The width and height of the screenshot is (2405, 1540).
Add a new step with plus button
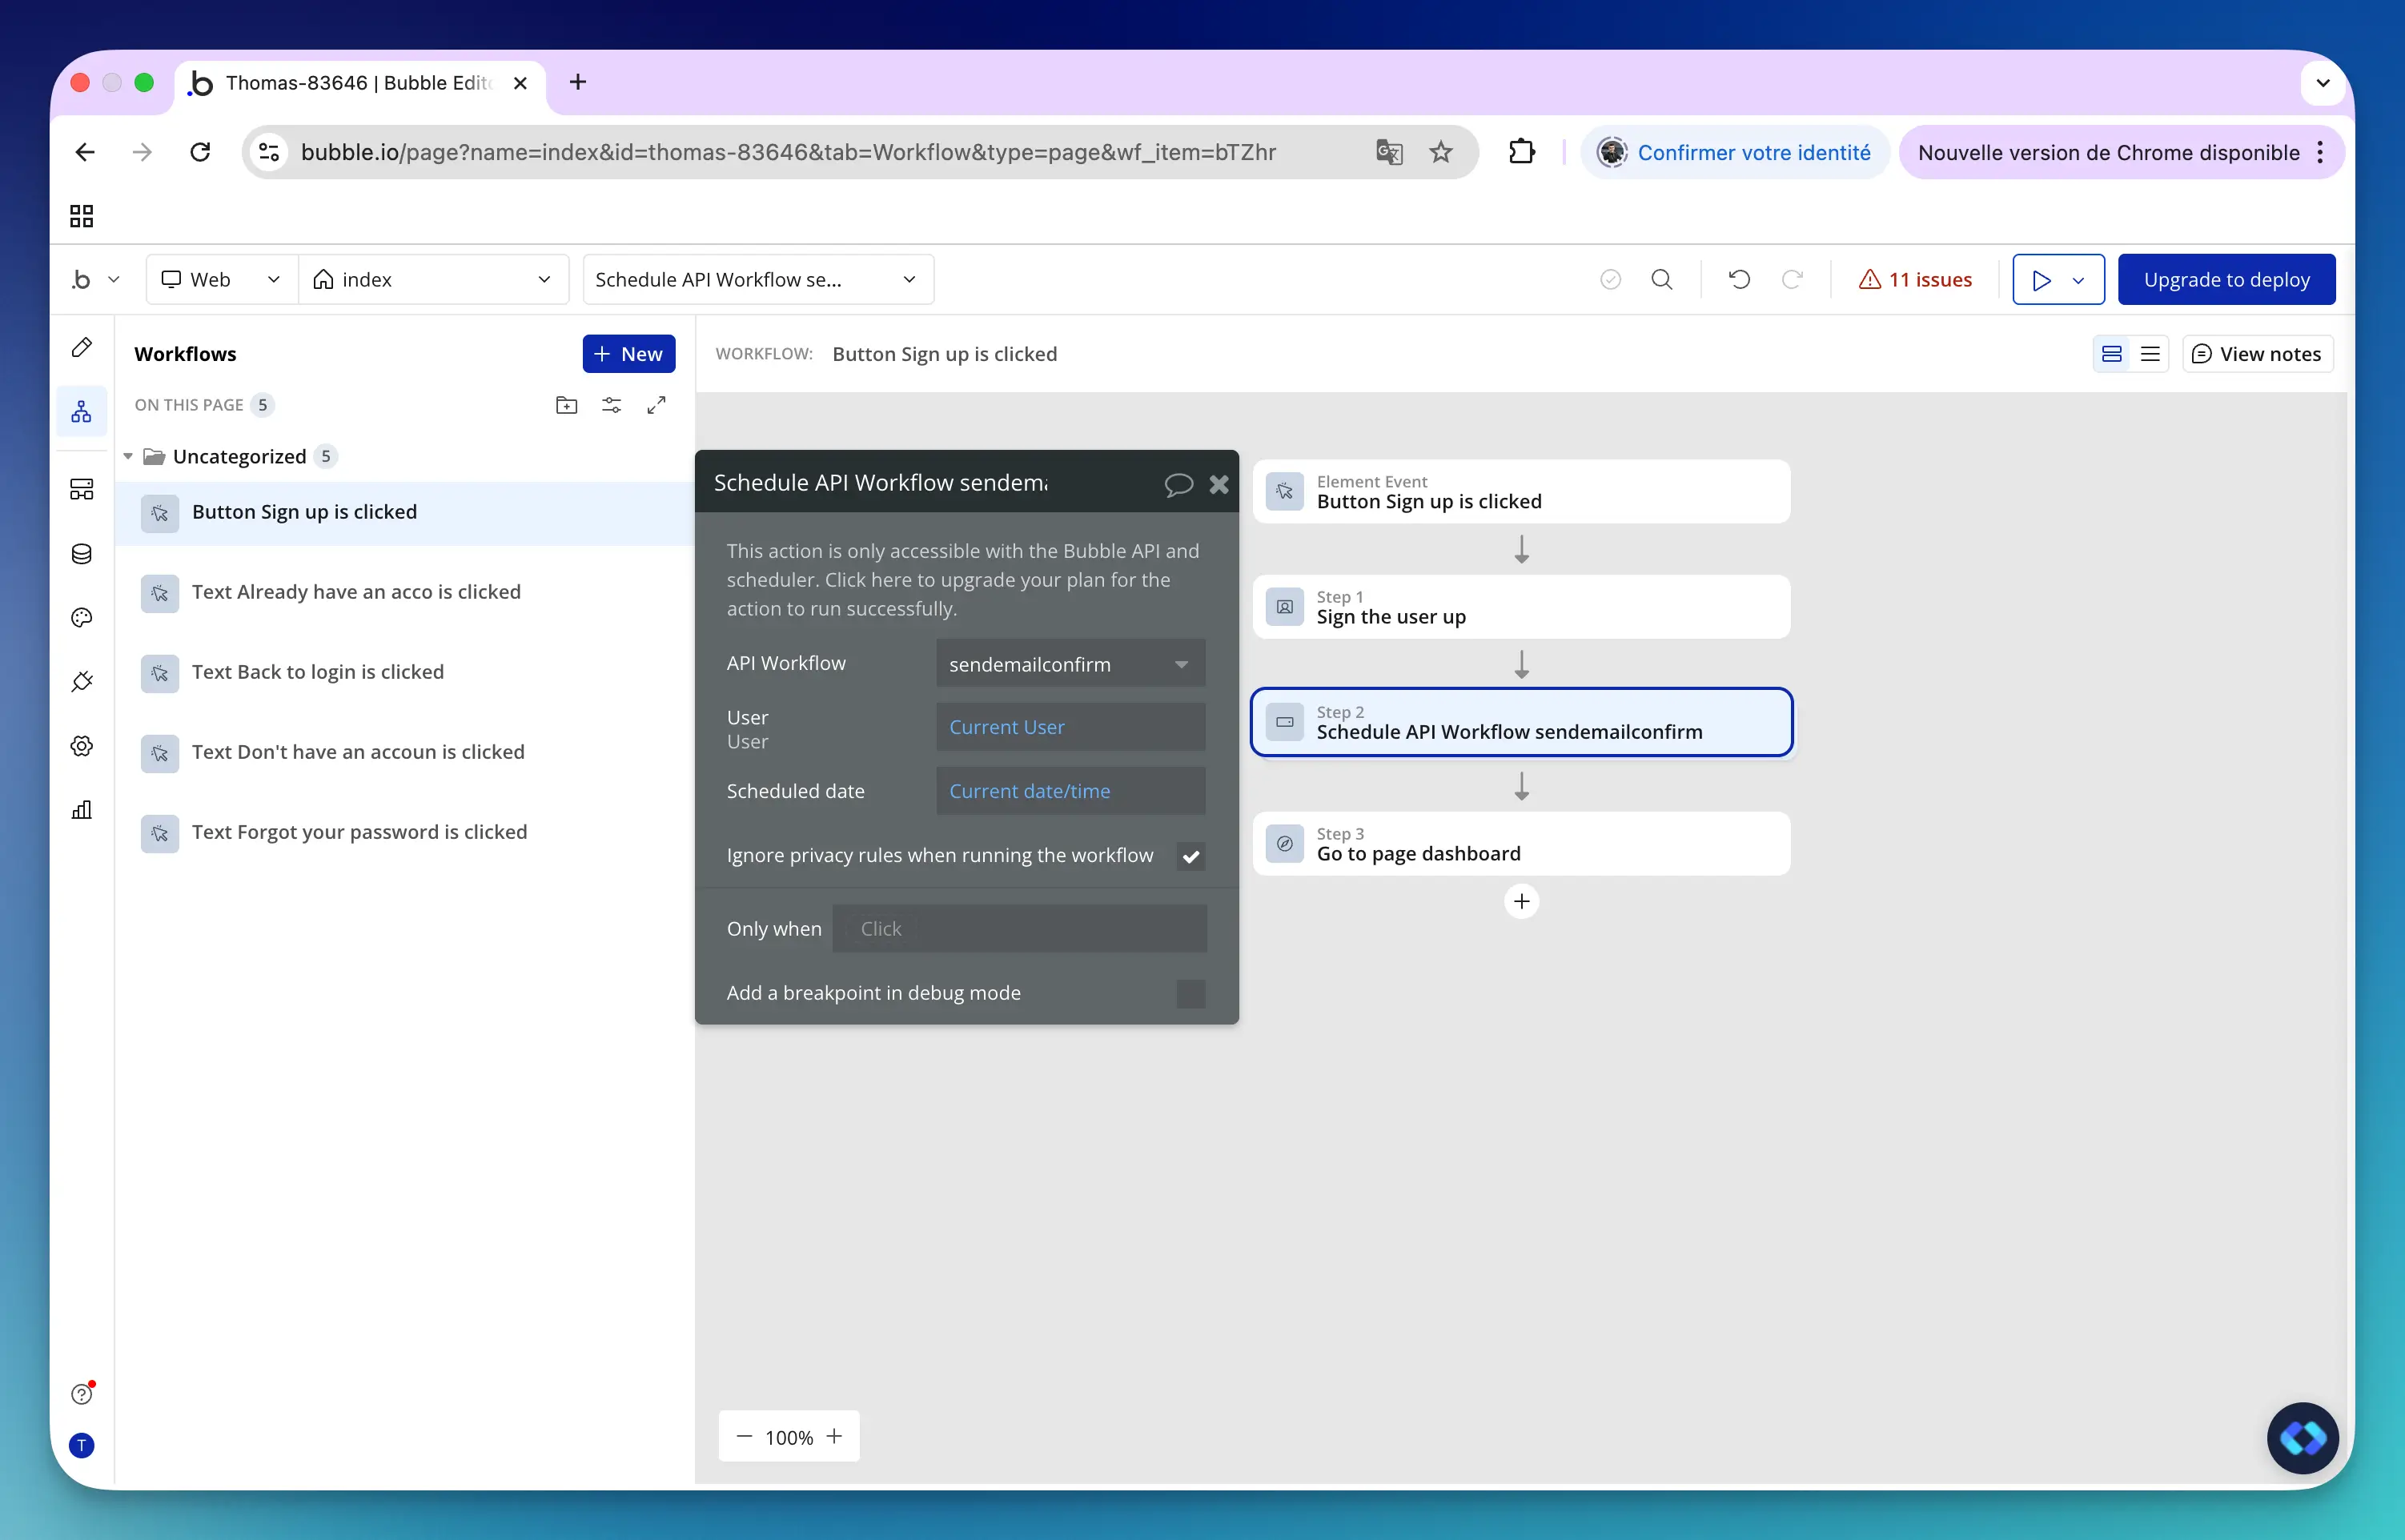[x=1521, y=901]
